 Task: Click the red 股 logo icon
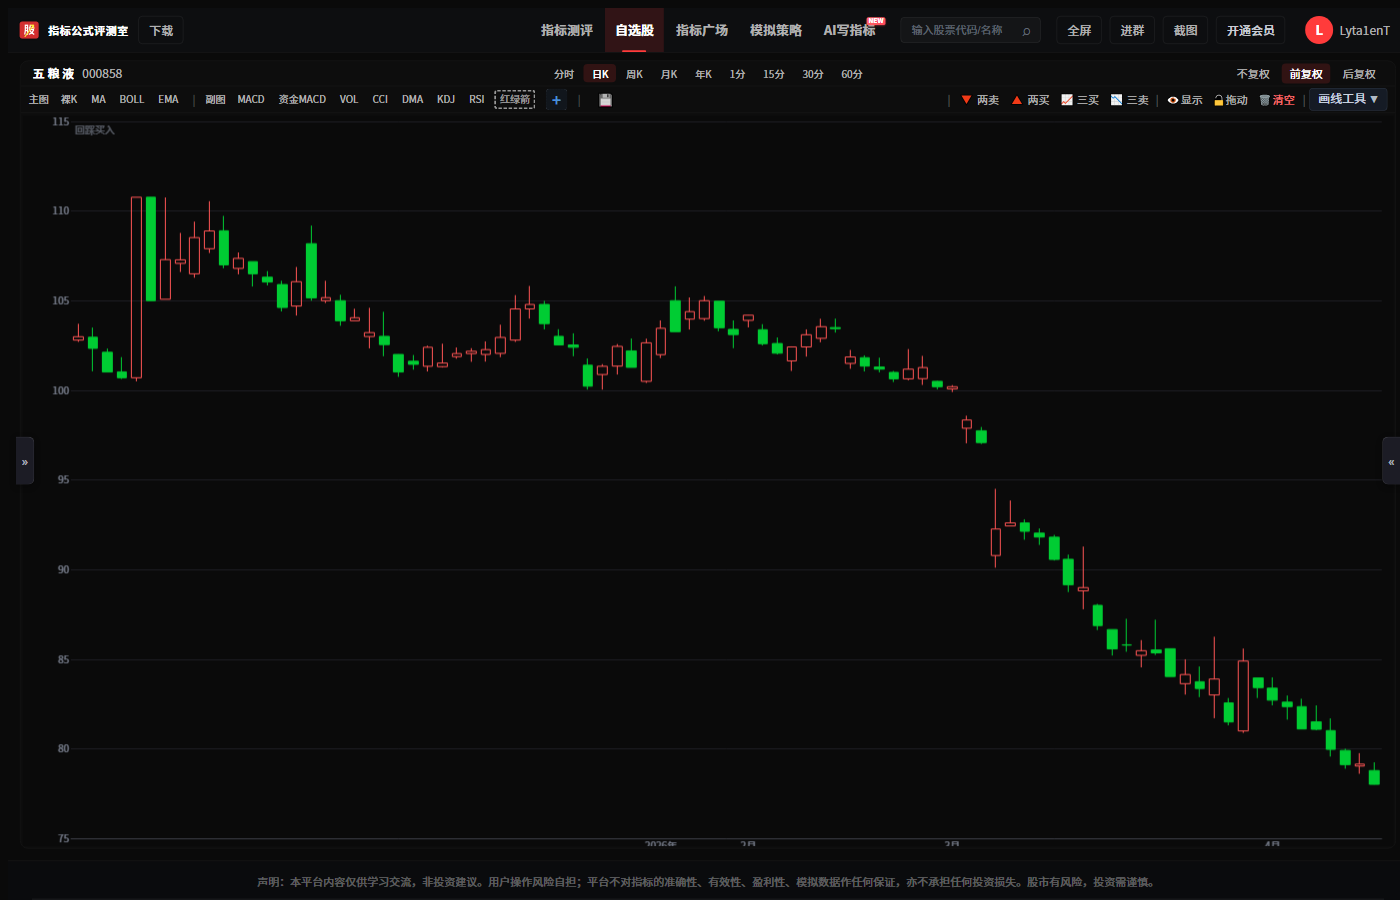(x=29, y=30)
